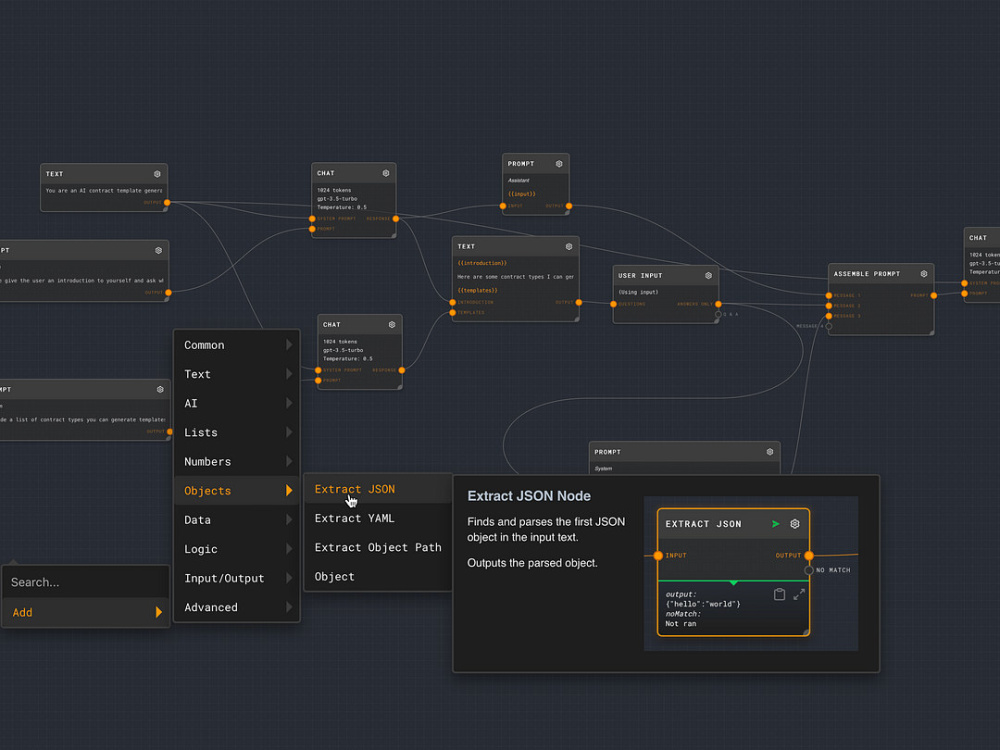Screen dimensions: 1000x750
Task: Copy output with clipboard icon in Extract JSON preview
Action: [779, 594]
